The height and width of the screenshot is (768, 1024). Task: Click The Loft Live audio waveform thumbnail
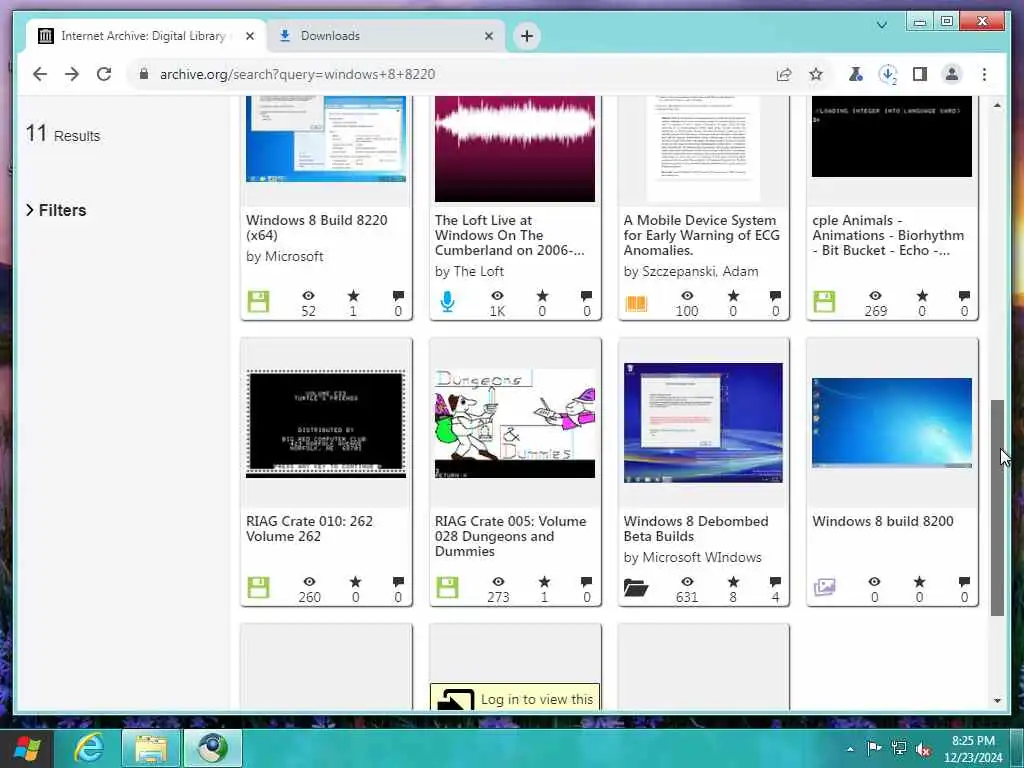point(515,149)
